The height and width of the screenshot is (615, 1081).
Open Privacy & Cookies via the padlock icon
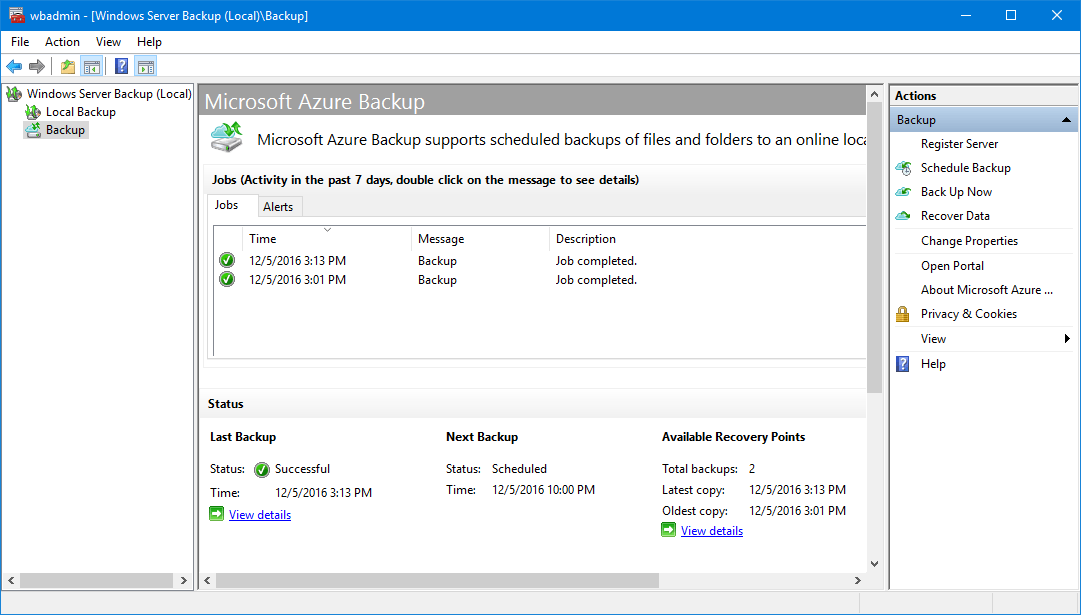tap(903, 313)
